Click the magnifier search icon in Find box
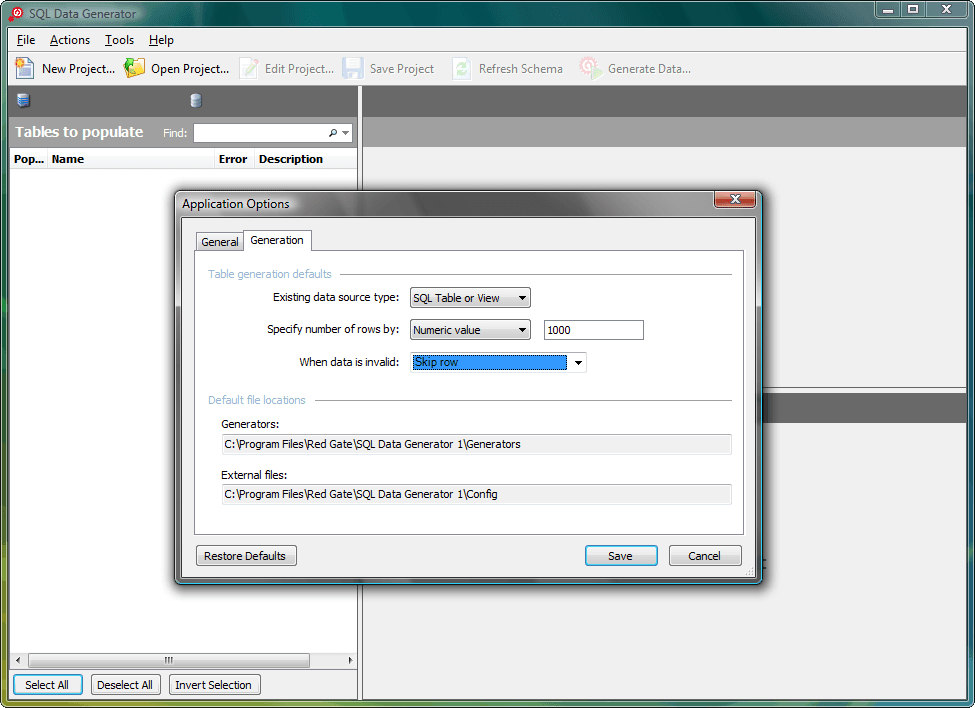The height and width of the screenshot is (708, 975). click(x=333, y=132)
